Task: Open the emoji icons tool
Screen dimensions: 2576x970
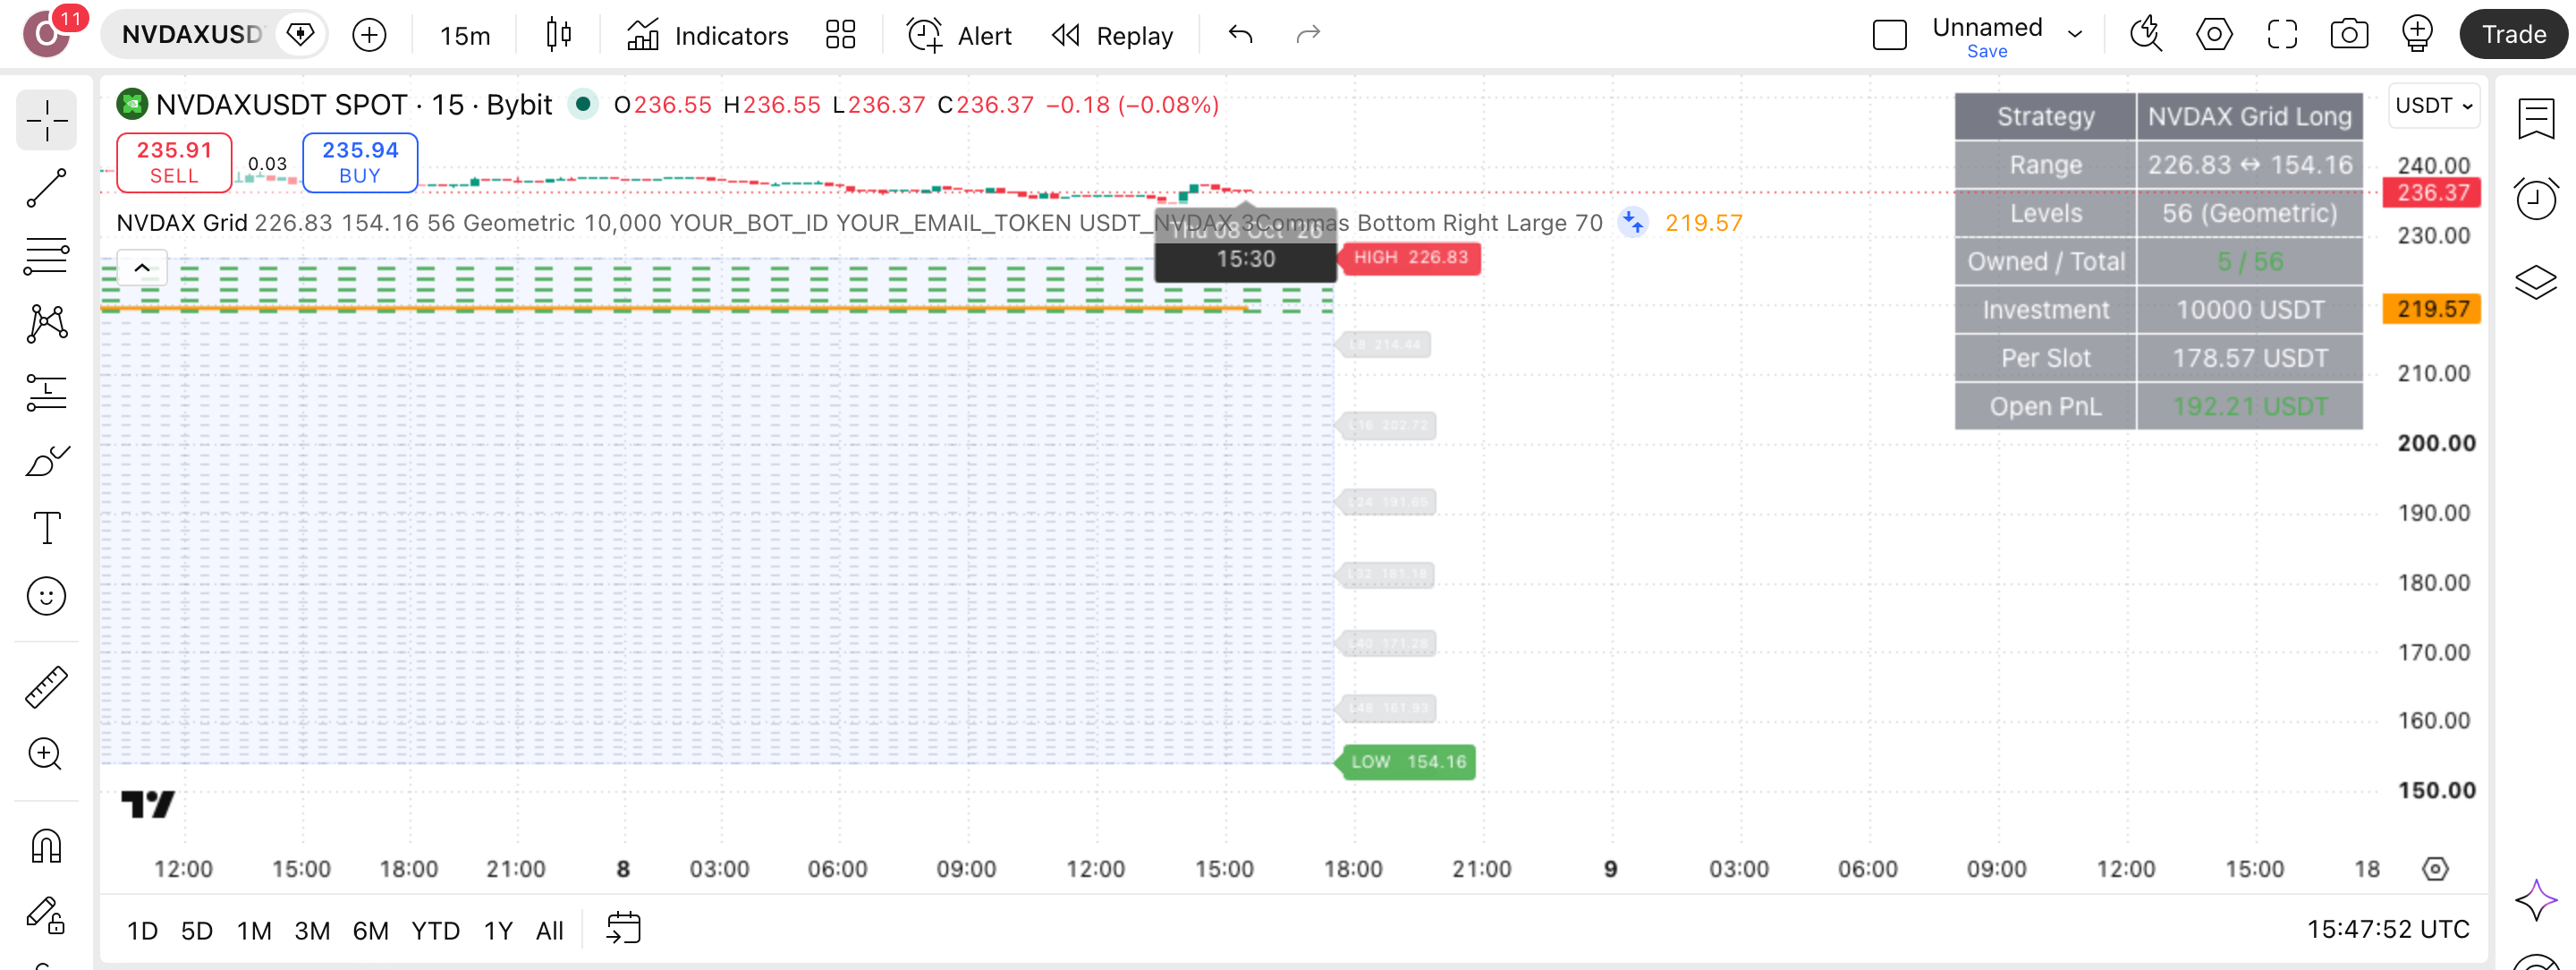Action: (46, 597)
